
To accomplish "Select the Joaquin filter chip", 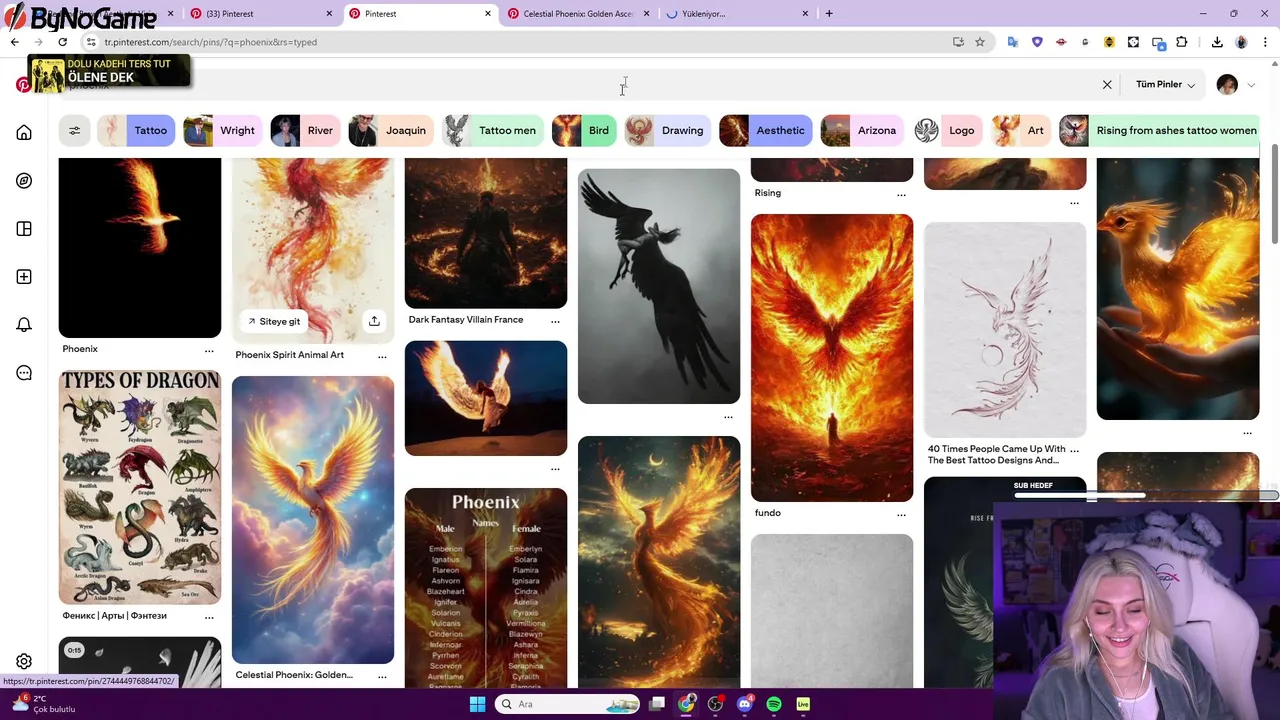I will point(390,130).
